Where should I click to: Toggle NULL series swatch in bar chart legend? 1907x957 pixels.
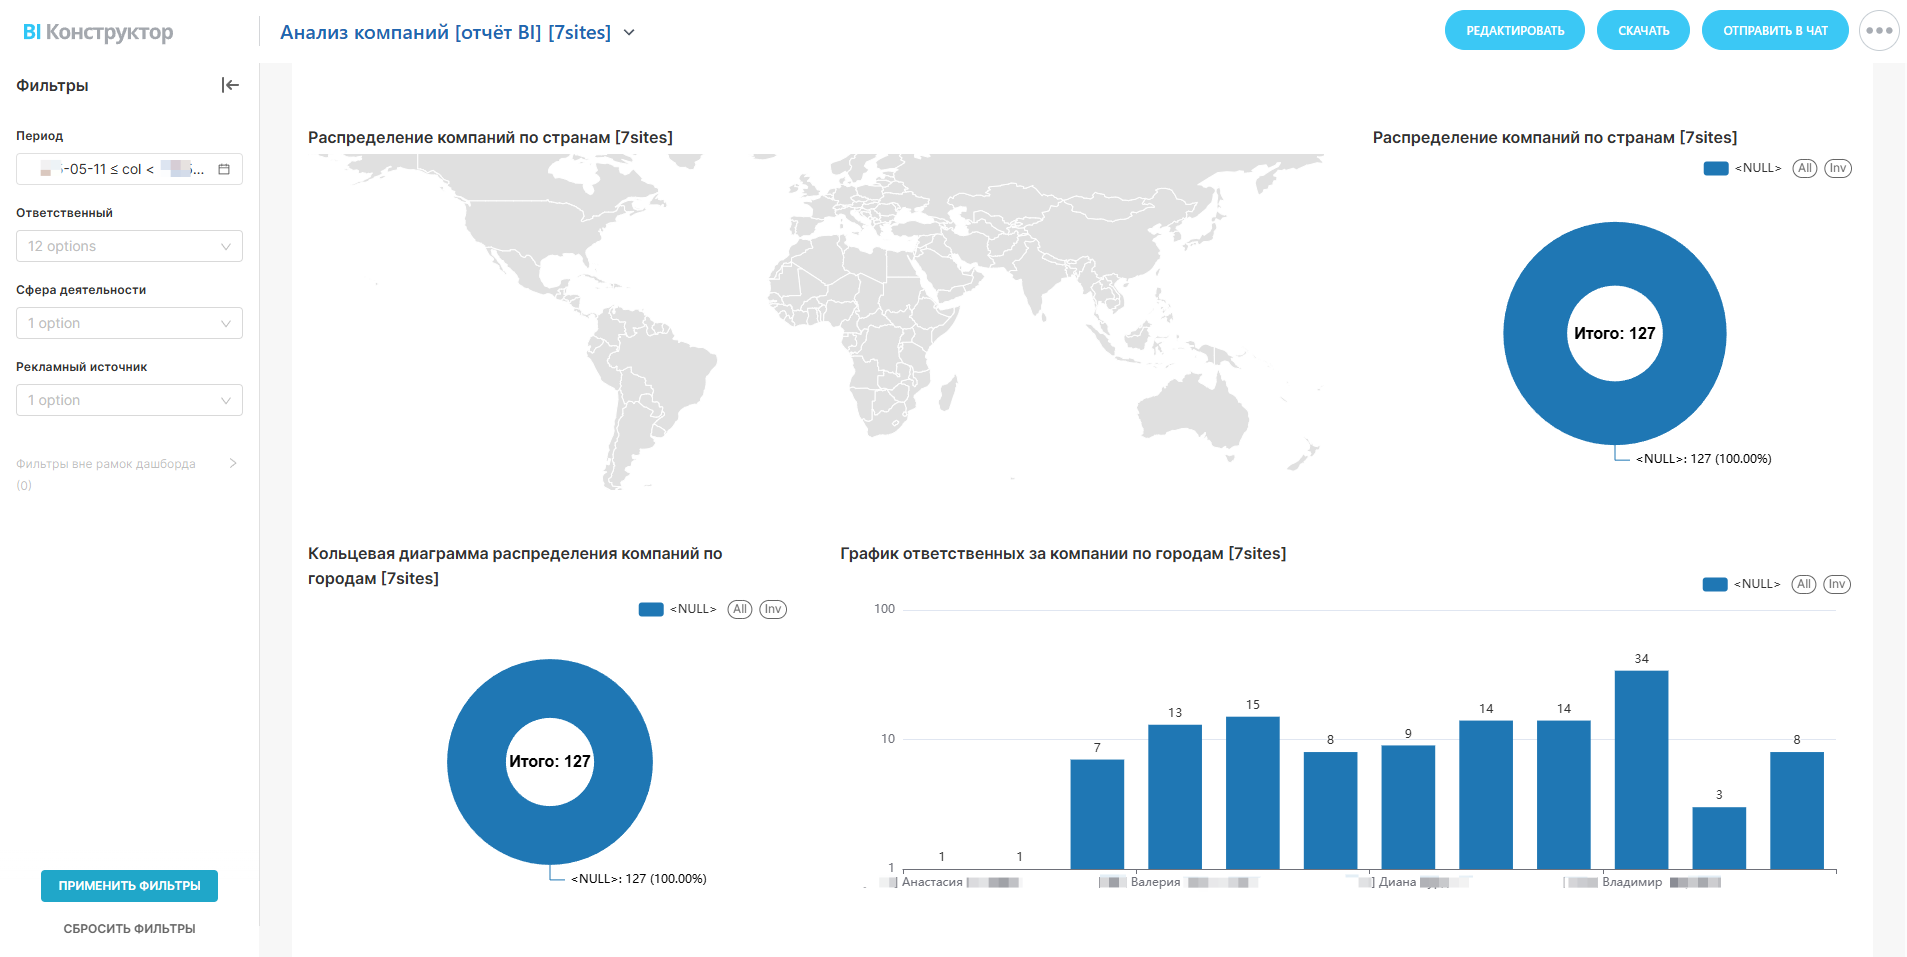[1715, 584]
